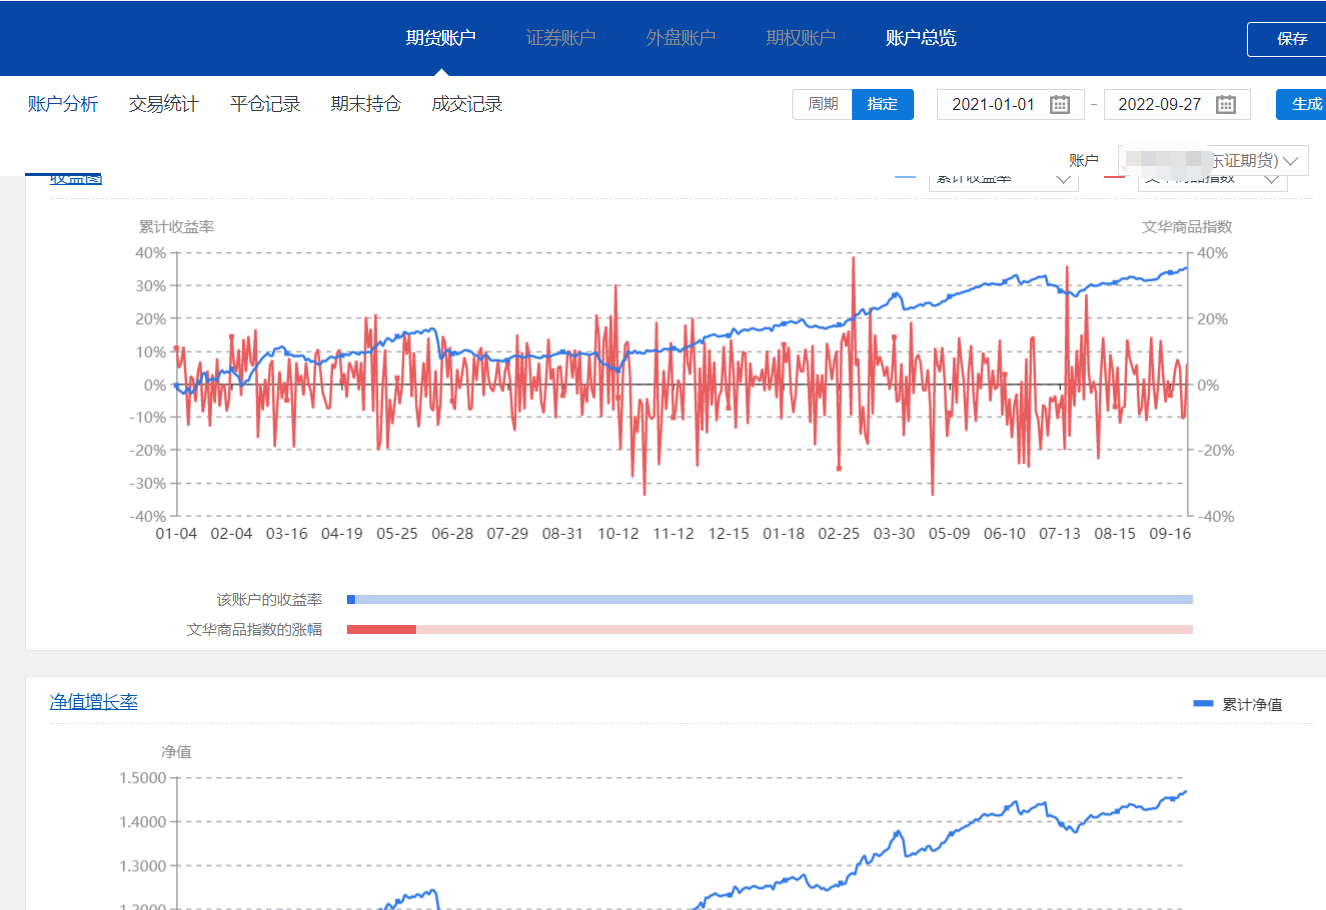The width and height of the screenshot is (1326, 910).
Task: Click the 01-04 date label on x-axis
Action: 176,534
